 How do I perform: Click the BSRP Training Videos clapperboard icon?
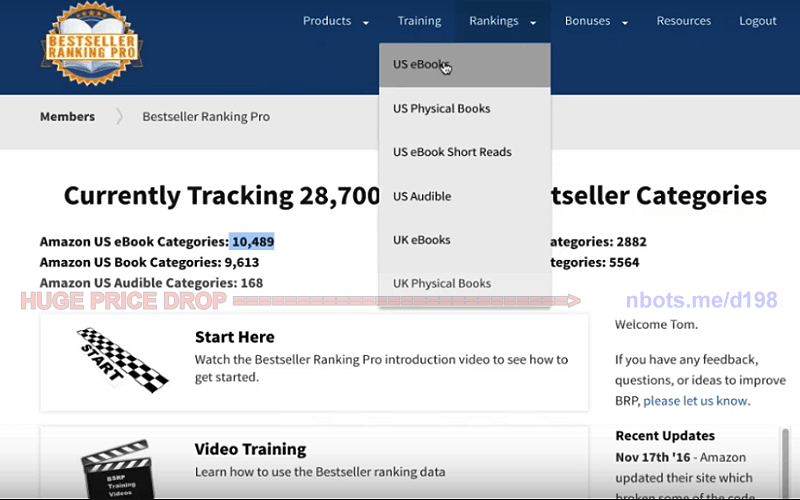118,469
